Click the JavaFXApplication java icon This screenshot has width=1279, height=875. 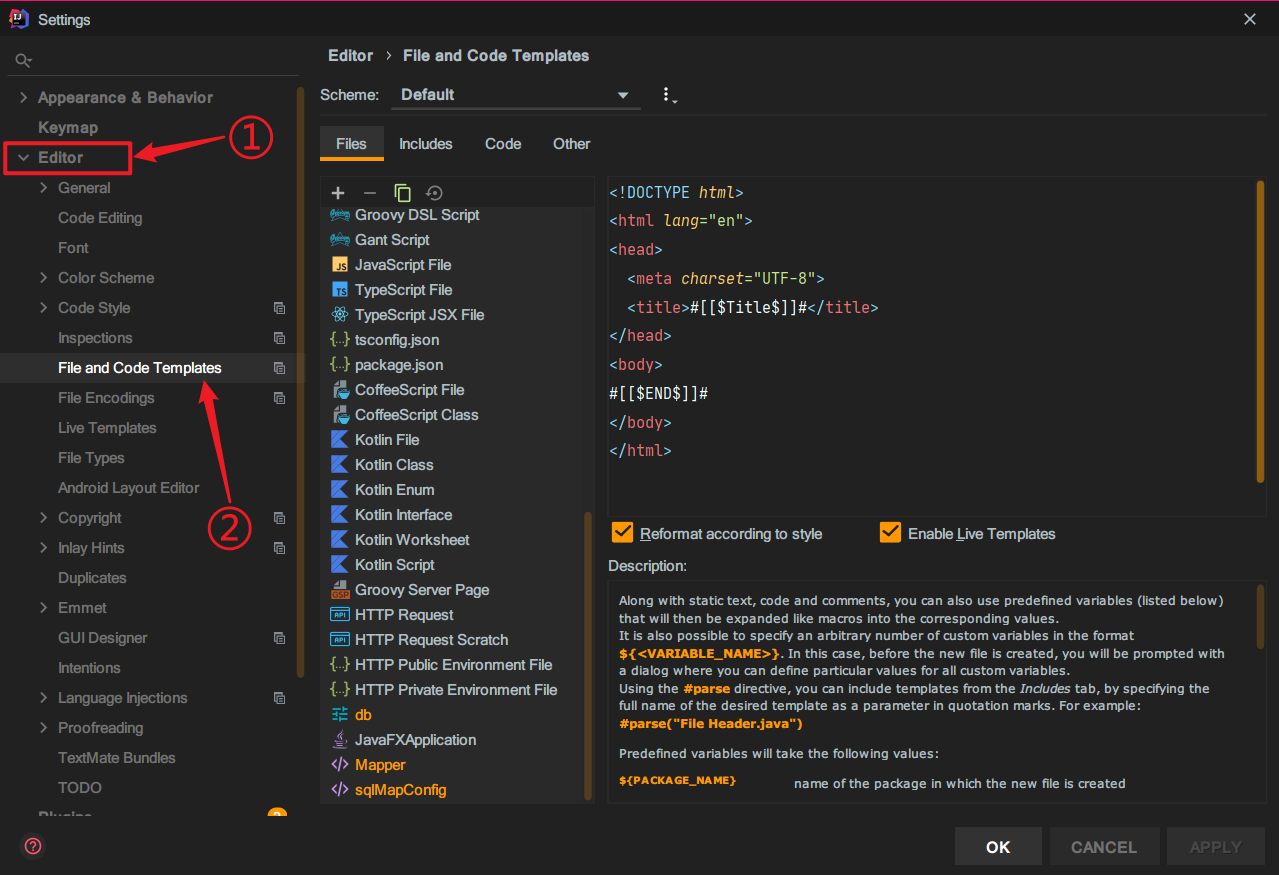pos(339,740)
